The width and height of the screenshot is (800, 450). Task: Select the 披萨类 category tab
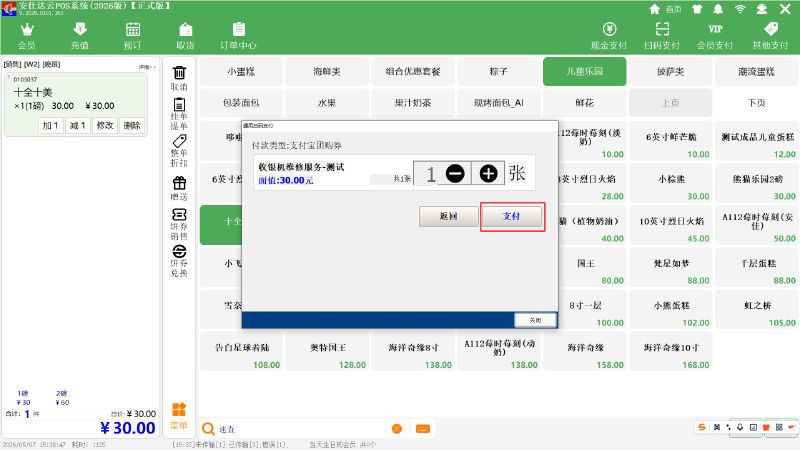click(670, 71)
